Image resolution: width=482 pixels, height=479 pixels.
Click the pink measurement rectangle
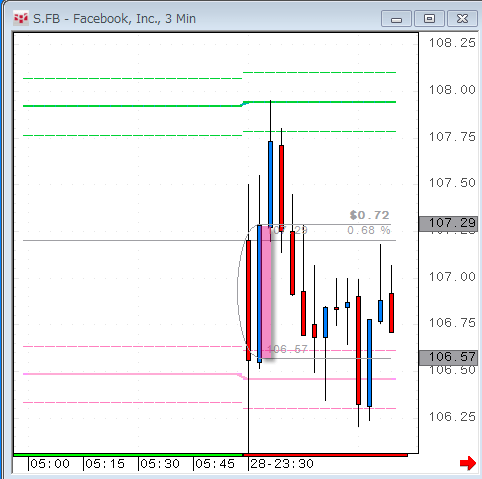[x=267, y=292]
